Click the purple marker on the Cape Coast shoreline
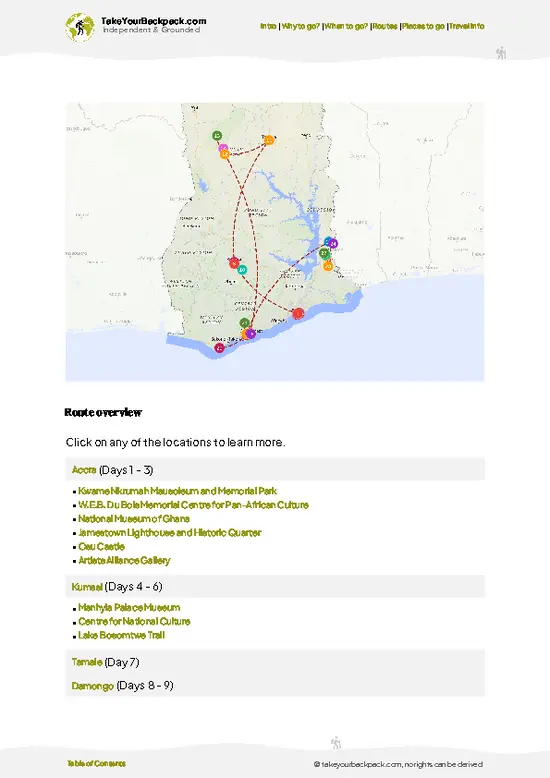The image size is (550, 778). coord(251,334)
